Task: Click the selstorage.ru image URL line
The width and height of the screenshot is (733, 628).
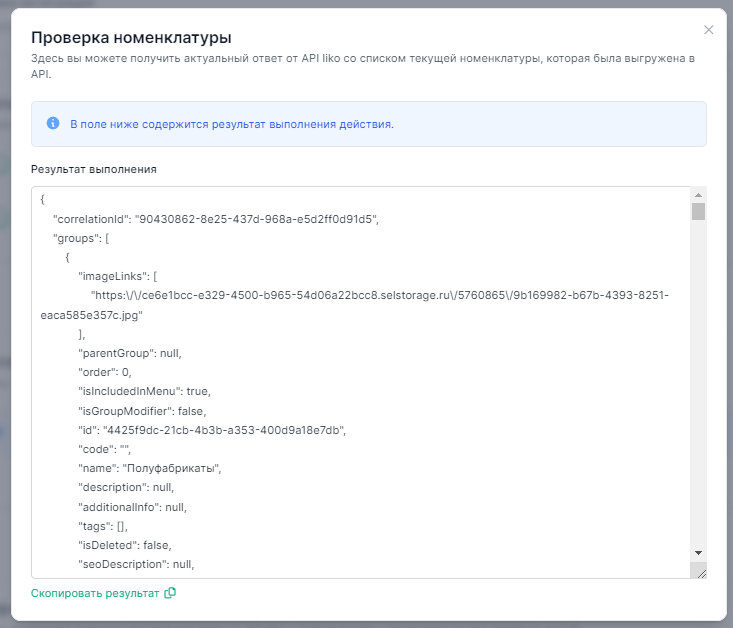Action: tap(372, 296)
